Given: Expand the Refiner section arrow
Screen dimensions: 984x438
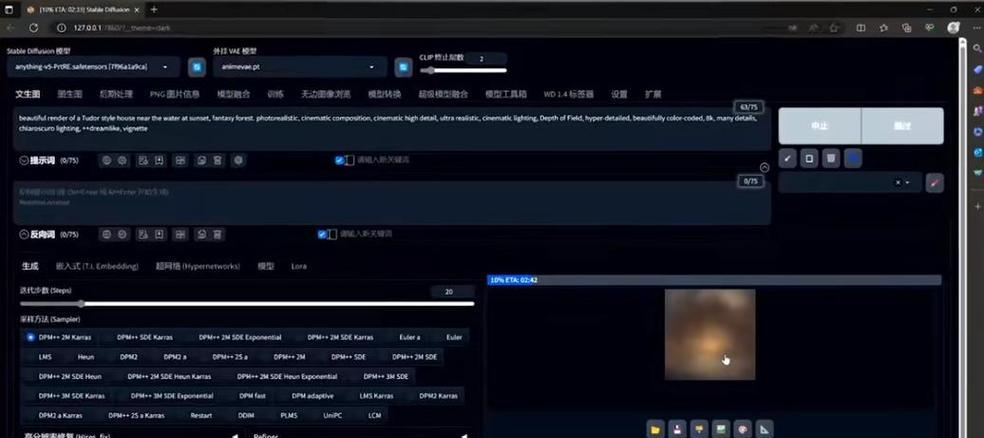Looking at the screenshot, I should coord(464,435).
